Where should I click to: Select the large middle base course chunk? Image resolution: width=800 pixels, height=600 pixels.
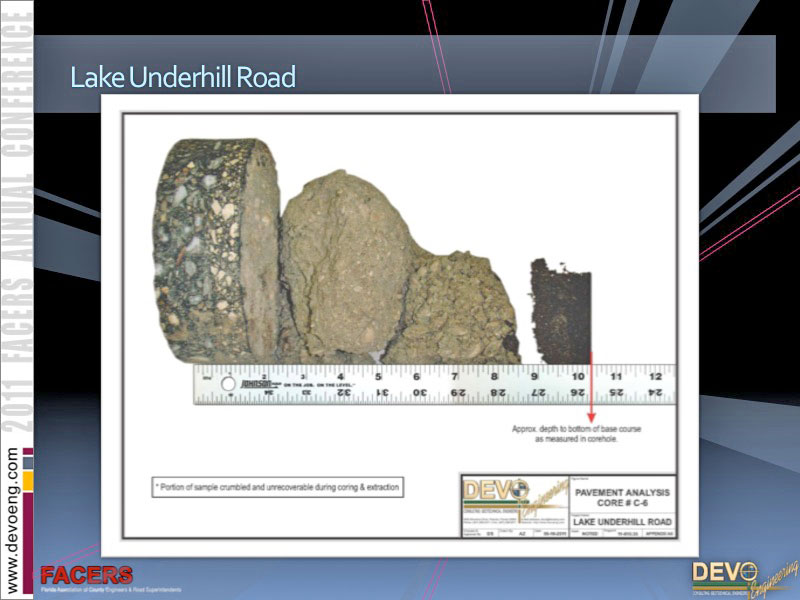tap(345, 268)
